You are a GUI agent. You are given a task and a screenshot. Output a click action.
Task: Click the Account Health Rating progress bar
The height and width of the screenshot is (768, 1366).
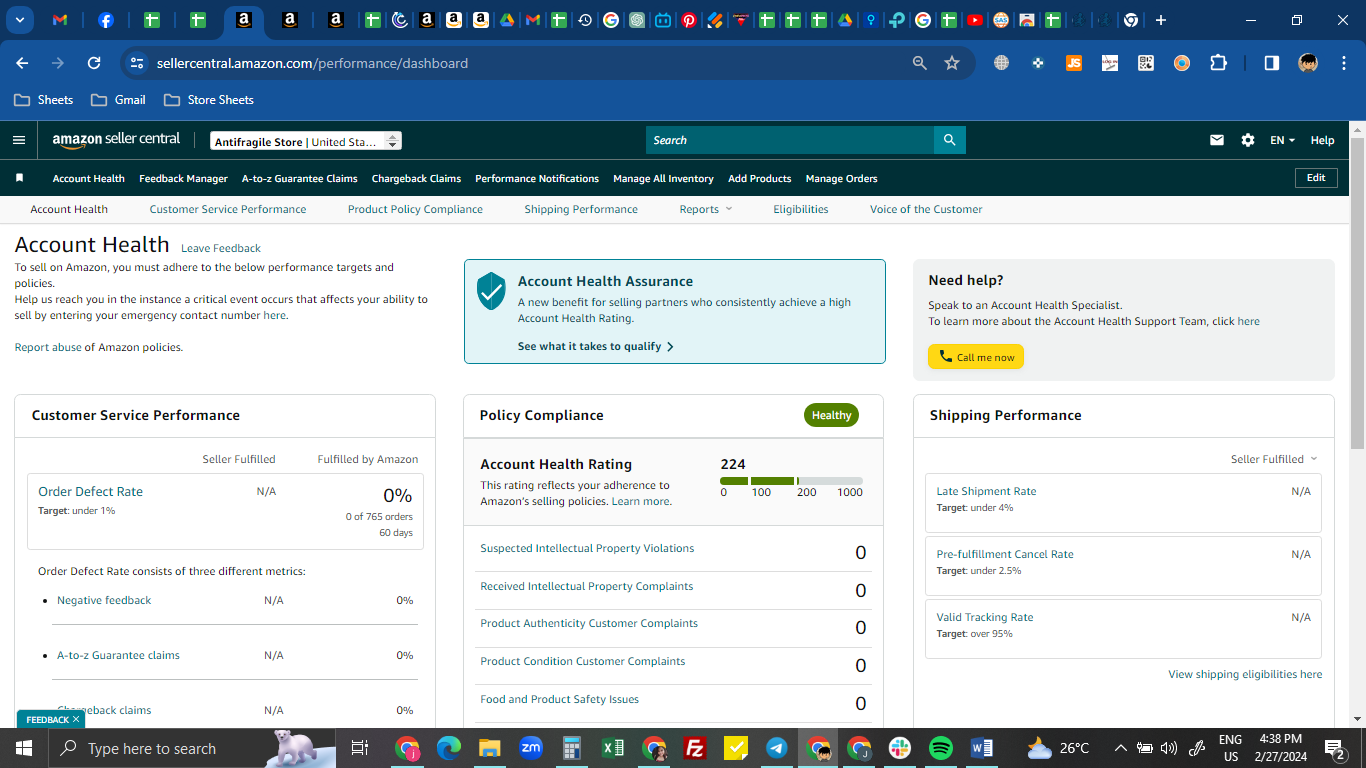point(791,481)
